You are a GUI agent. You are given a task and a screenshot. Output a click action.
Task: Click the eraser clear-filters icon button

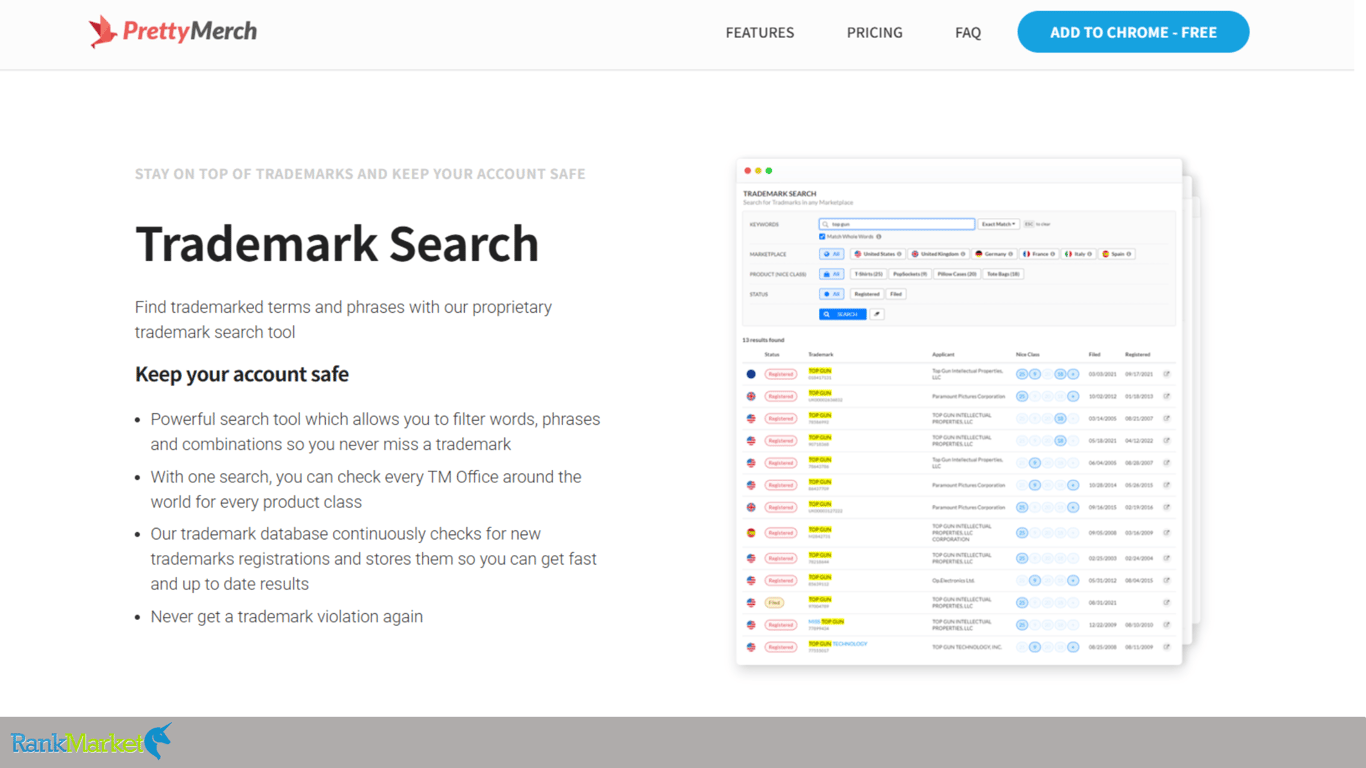[877, 314]
